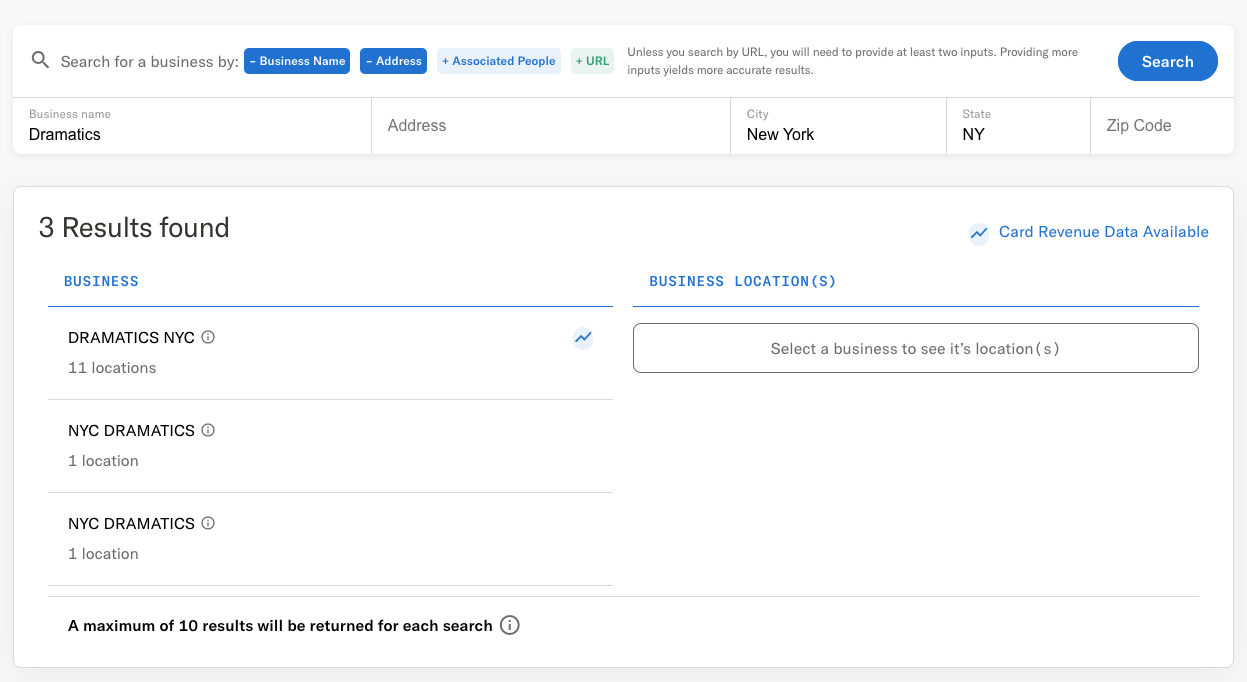Click the Zip Code input field
Screen dimensions: 1247x682
(x=1162, y=126)
